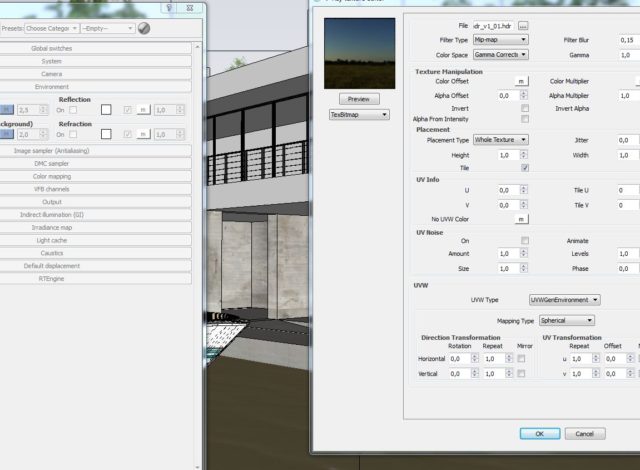The image size is (640, 470).
Task: Click the Color Offset 'm' map button
Action: 521,81
